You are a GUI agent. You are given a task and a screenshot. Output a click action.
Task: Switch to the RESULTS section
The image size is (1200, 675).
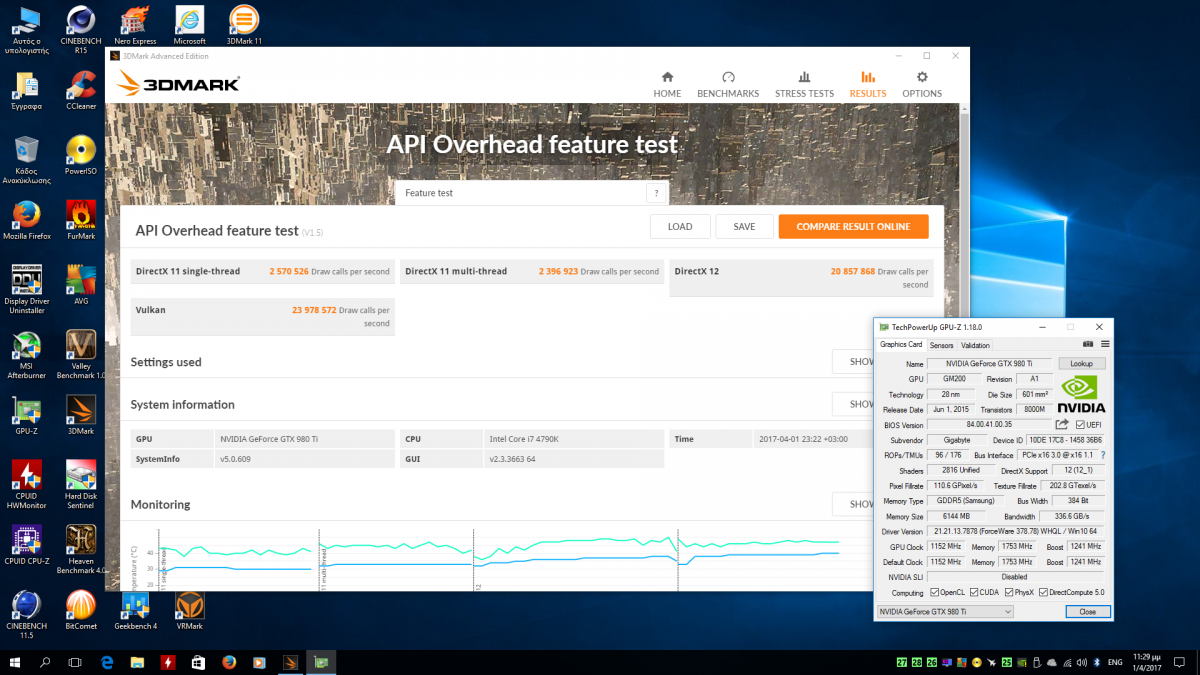[868, 85]
